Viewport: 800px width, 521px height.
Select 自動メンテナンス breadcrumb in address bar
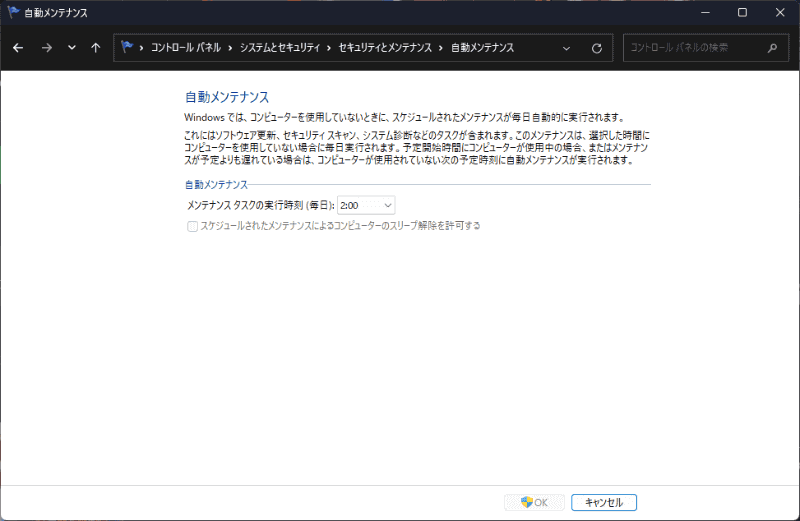point(482,48)
